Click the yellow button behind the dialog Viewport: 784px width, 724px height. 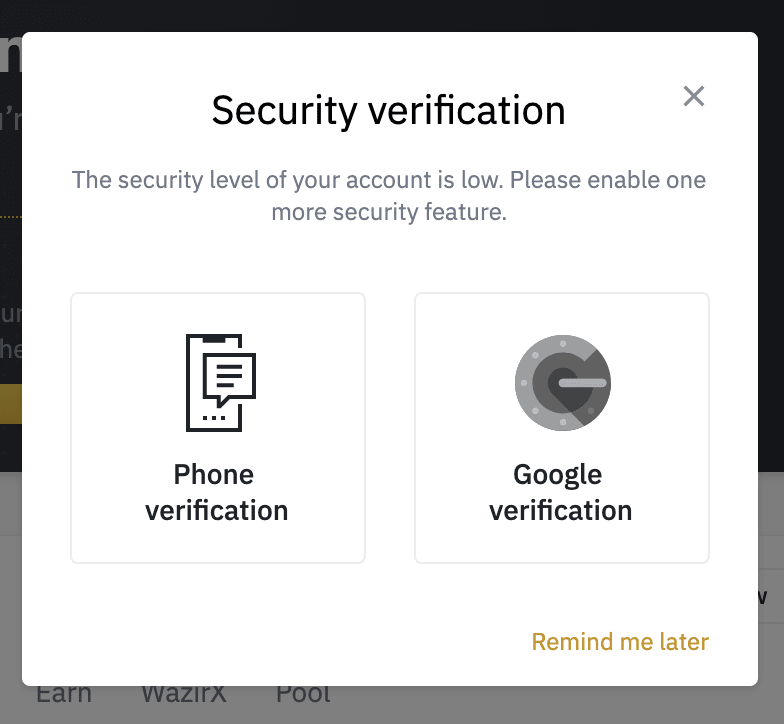click(10, 404)
